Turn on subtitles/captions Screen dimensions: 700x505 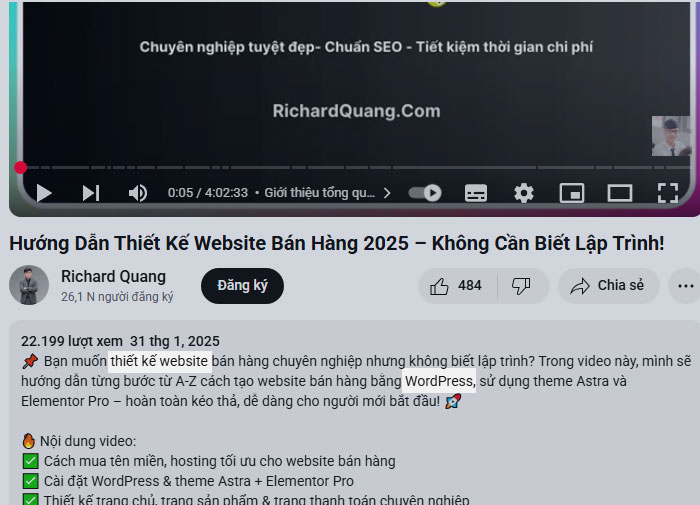click(476, 193)
